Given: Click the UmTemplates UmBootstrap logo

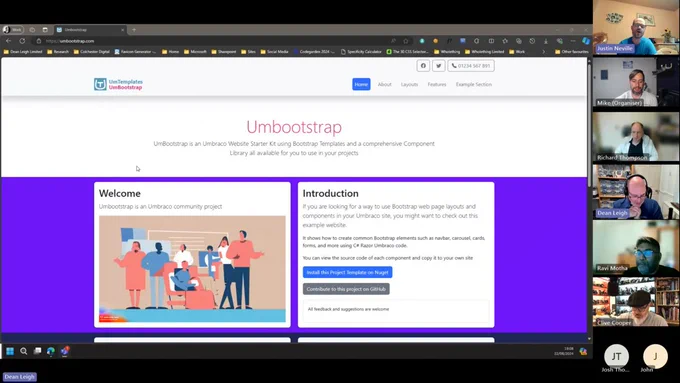Looking at the screenshot, I should coord(118,84).
